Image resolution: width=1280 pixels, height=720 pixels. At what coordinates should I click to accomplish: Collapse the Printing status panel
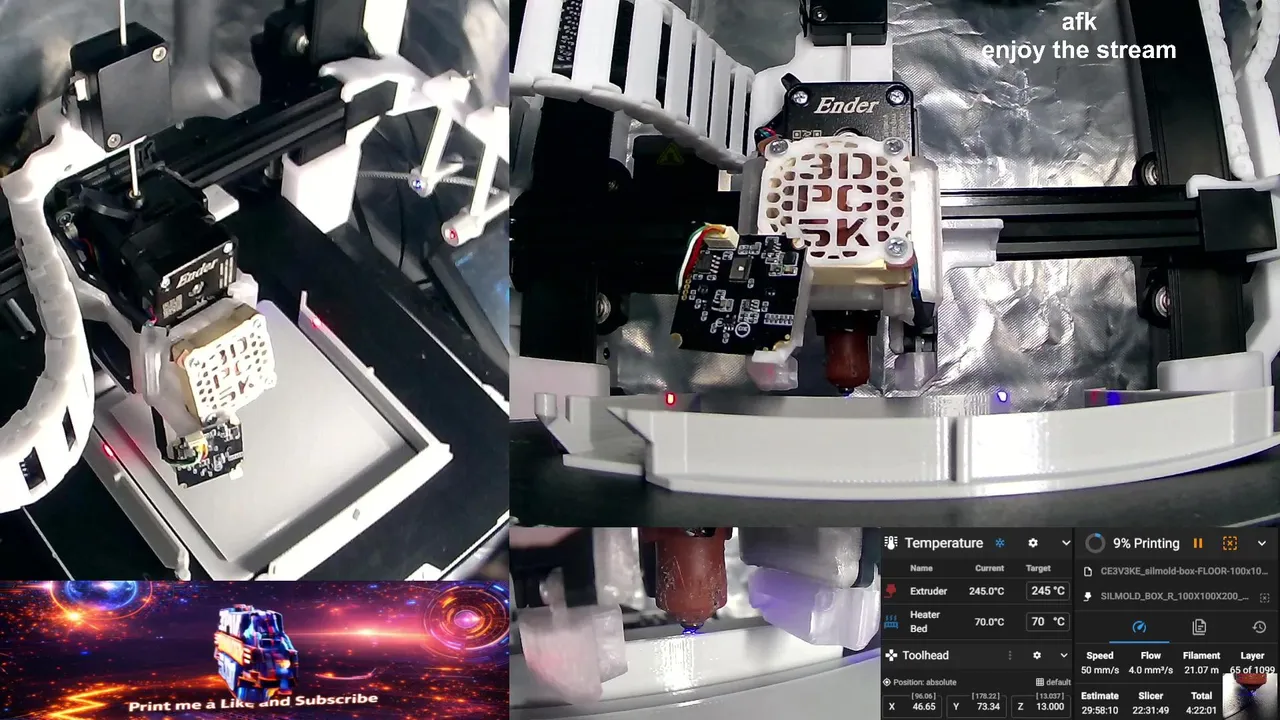1262,543
